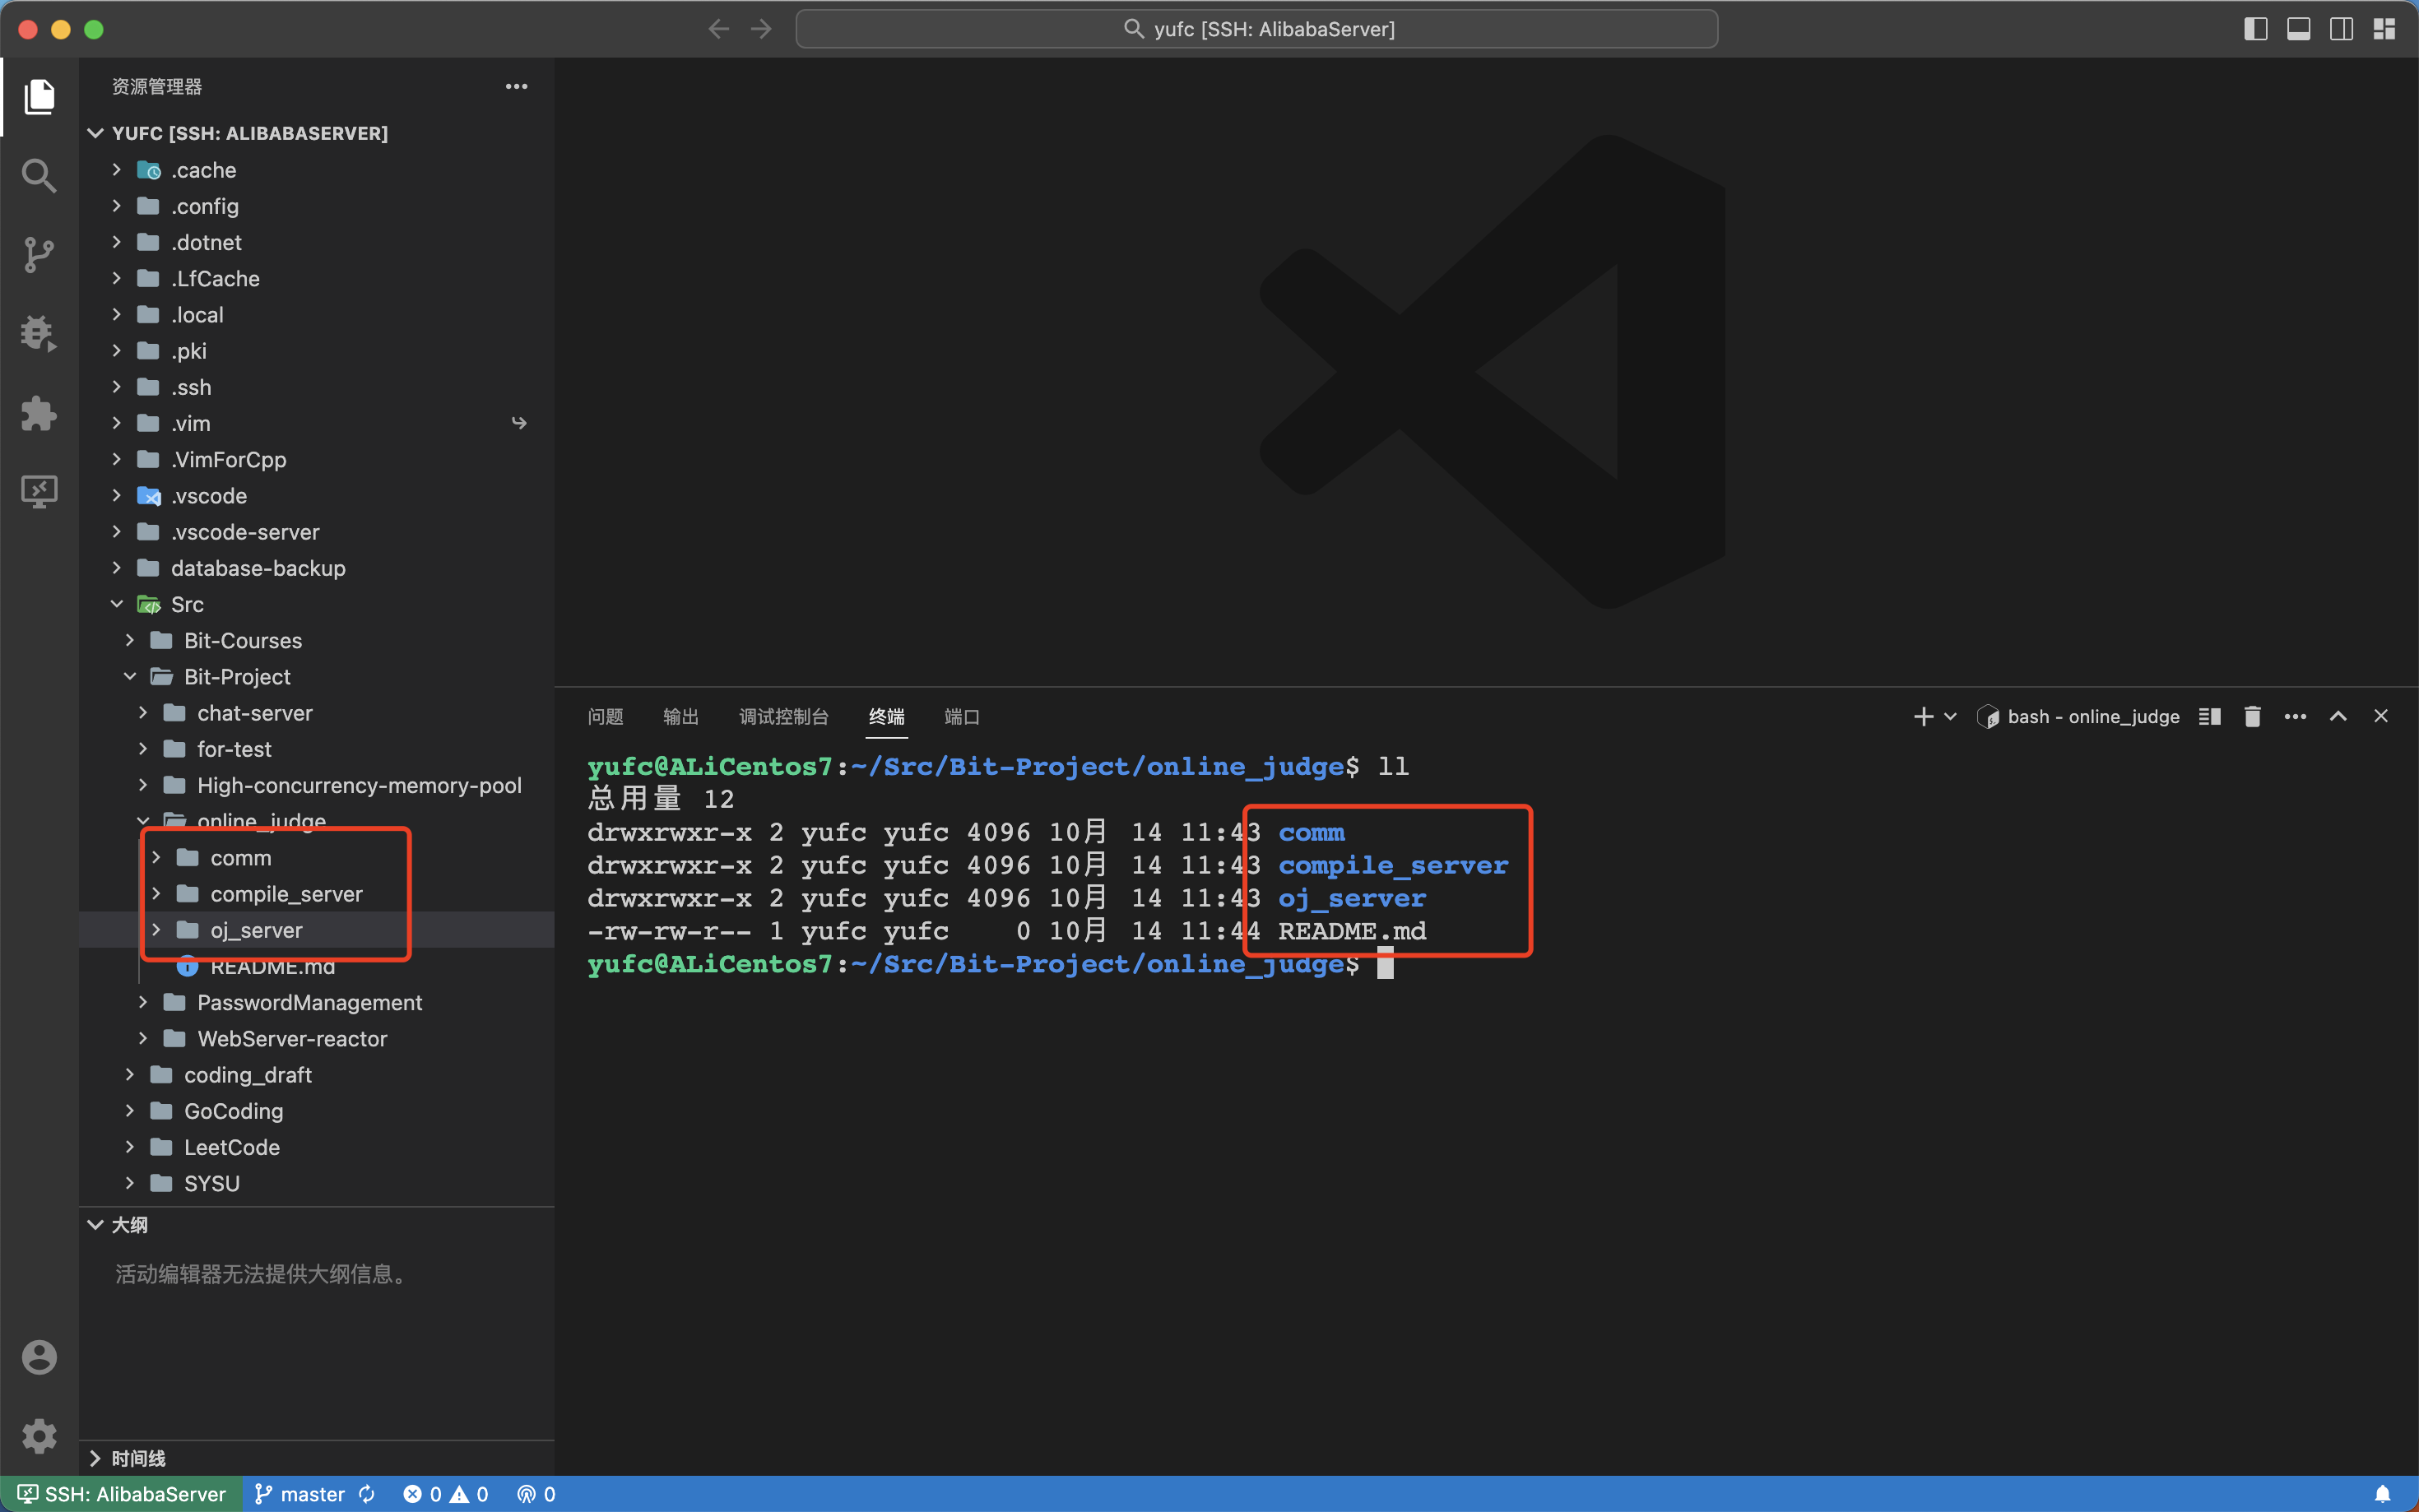Select the compile_server folder
Viewport: 2419px width, 1512px height.
(x=316, y=894)
